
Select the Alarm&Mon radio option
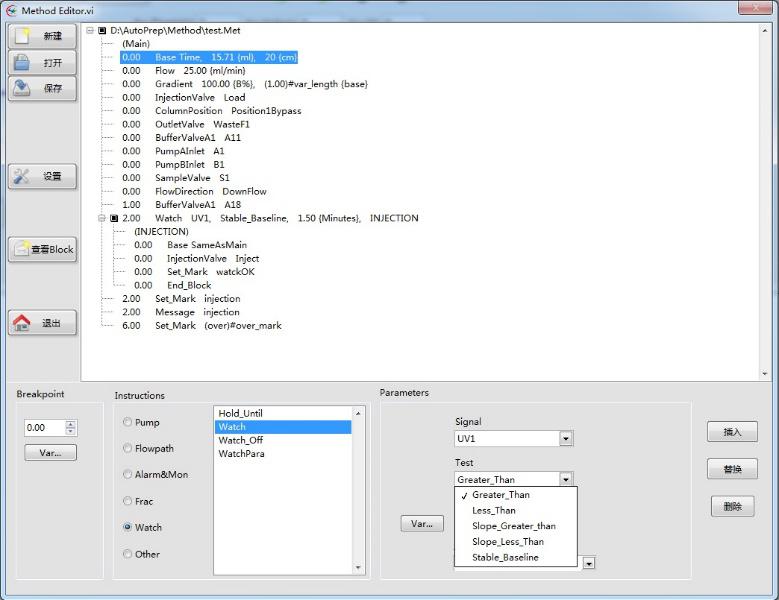[127, 475]
